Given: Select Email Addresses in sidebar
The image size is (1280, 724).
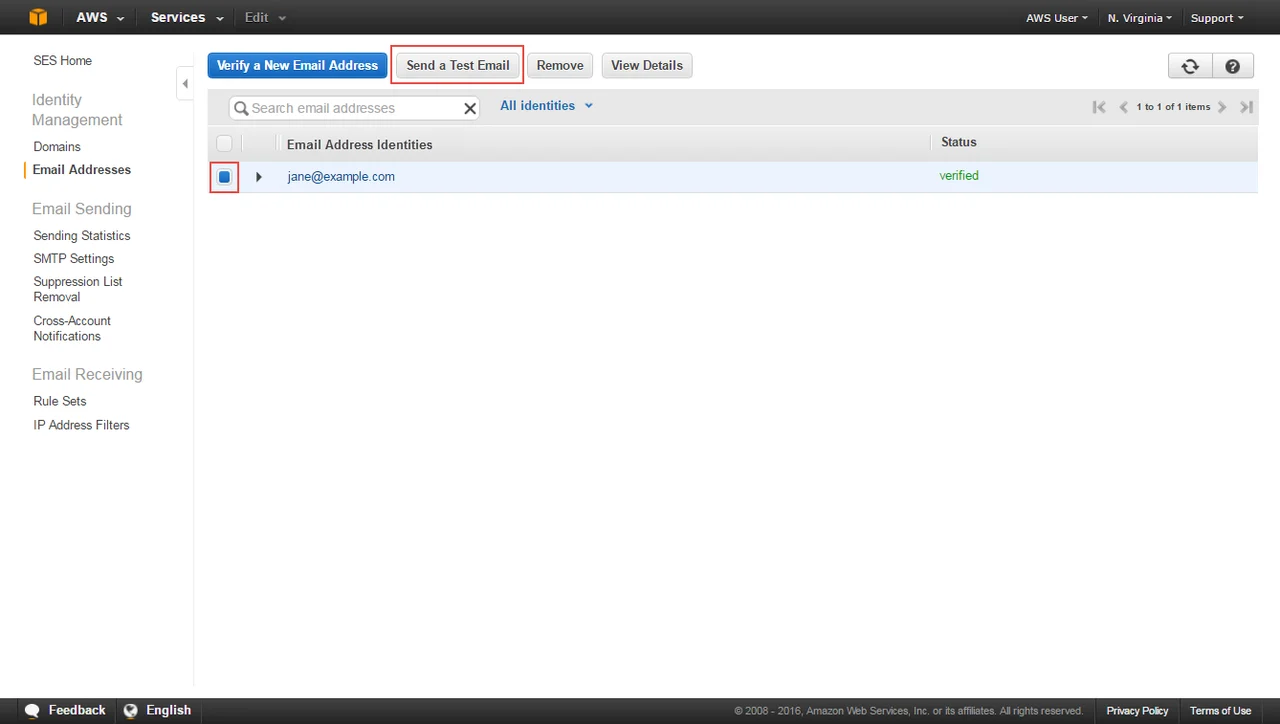Looking at the screenshot, I should [82, 170].
